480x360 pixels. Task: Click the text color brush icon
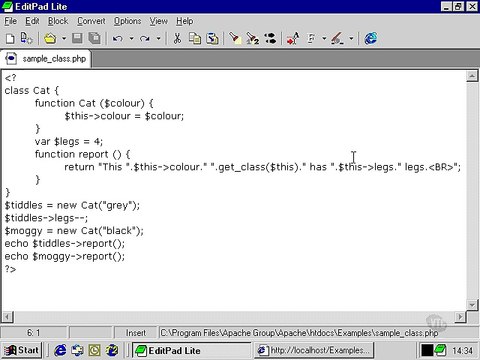[337, 39]
